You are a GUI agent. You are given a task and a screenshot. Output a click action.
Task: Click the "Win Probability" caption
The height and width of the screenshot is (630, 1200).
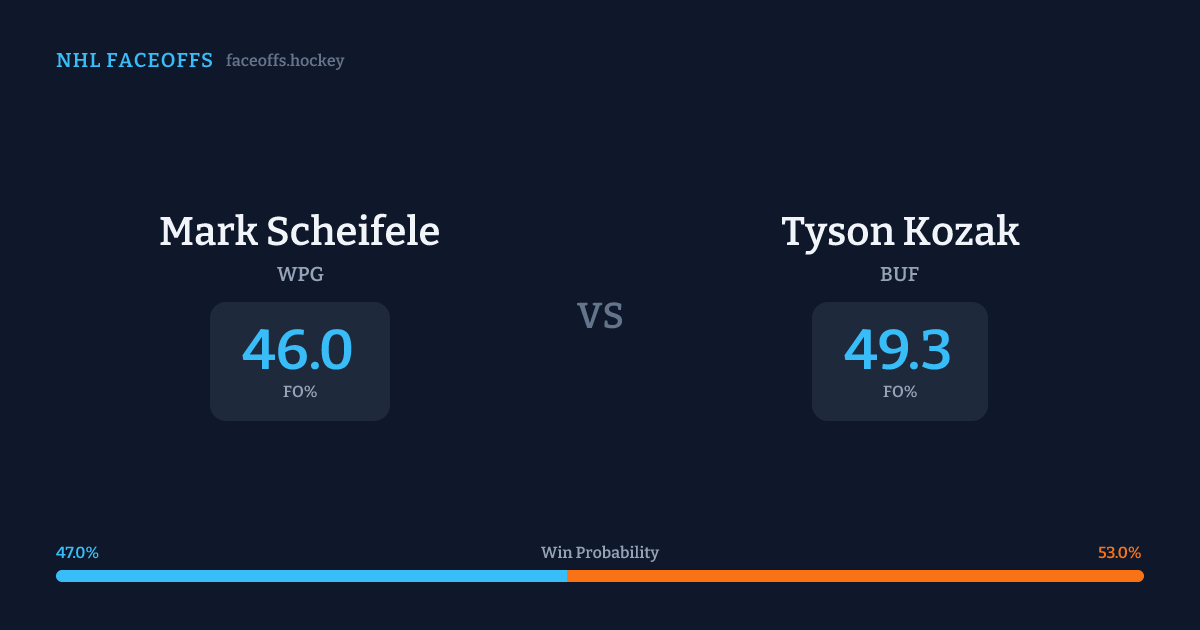[600, 553]
